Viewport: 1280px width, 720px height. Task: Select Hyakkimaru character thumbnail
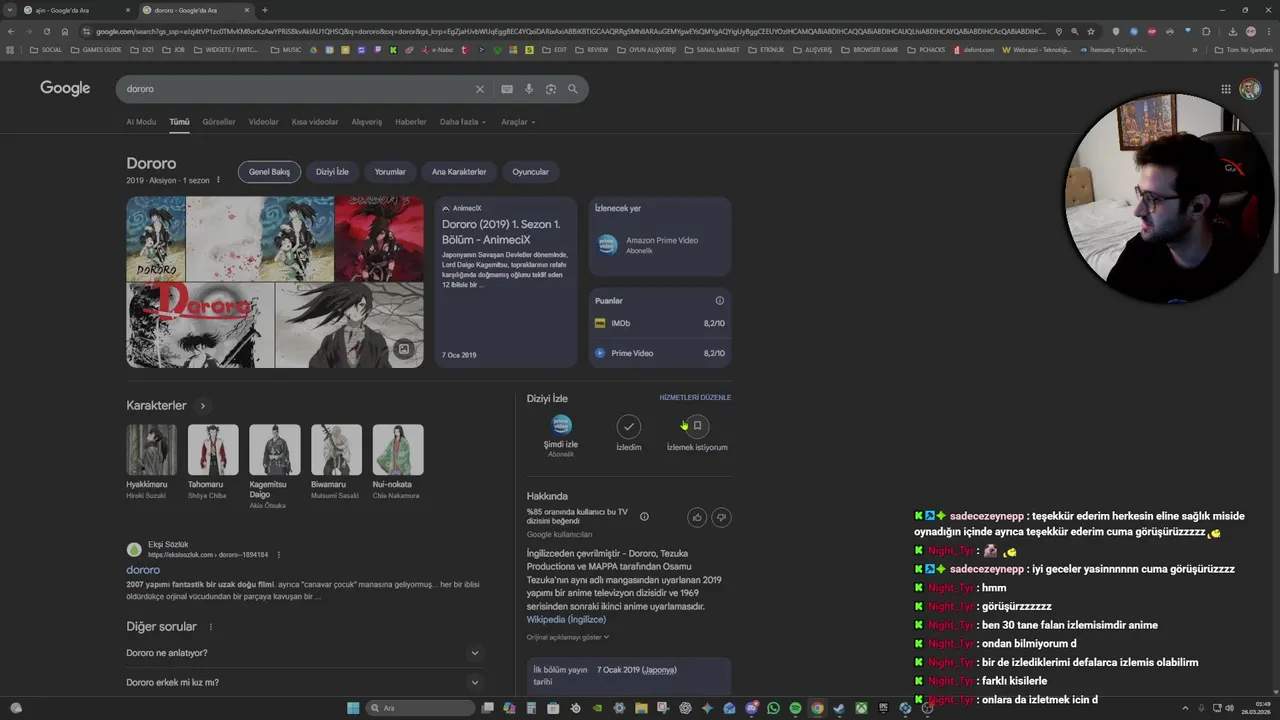[152, 450]
